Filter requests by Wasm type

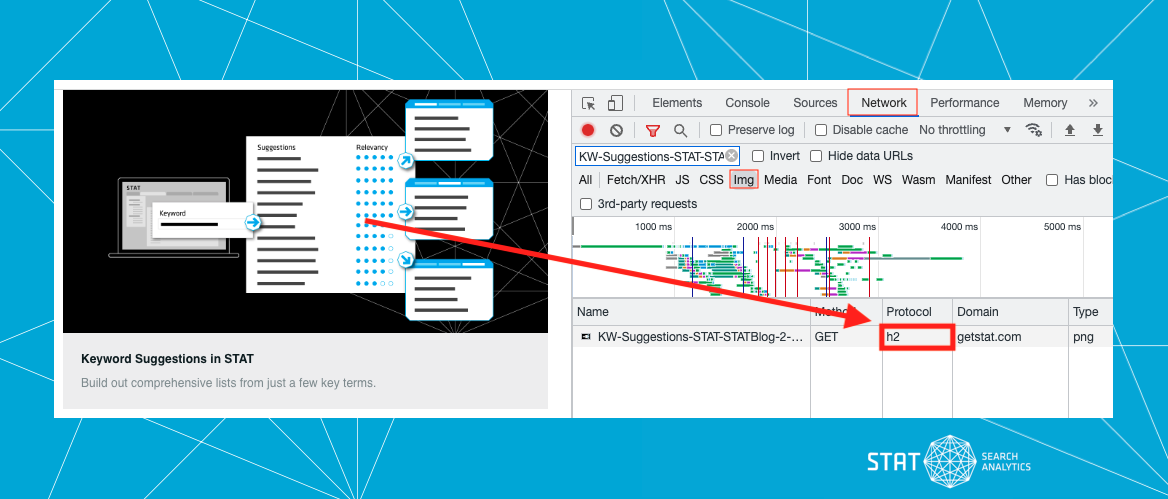coord(918,179)
